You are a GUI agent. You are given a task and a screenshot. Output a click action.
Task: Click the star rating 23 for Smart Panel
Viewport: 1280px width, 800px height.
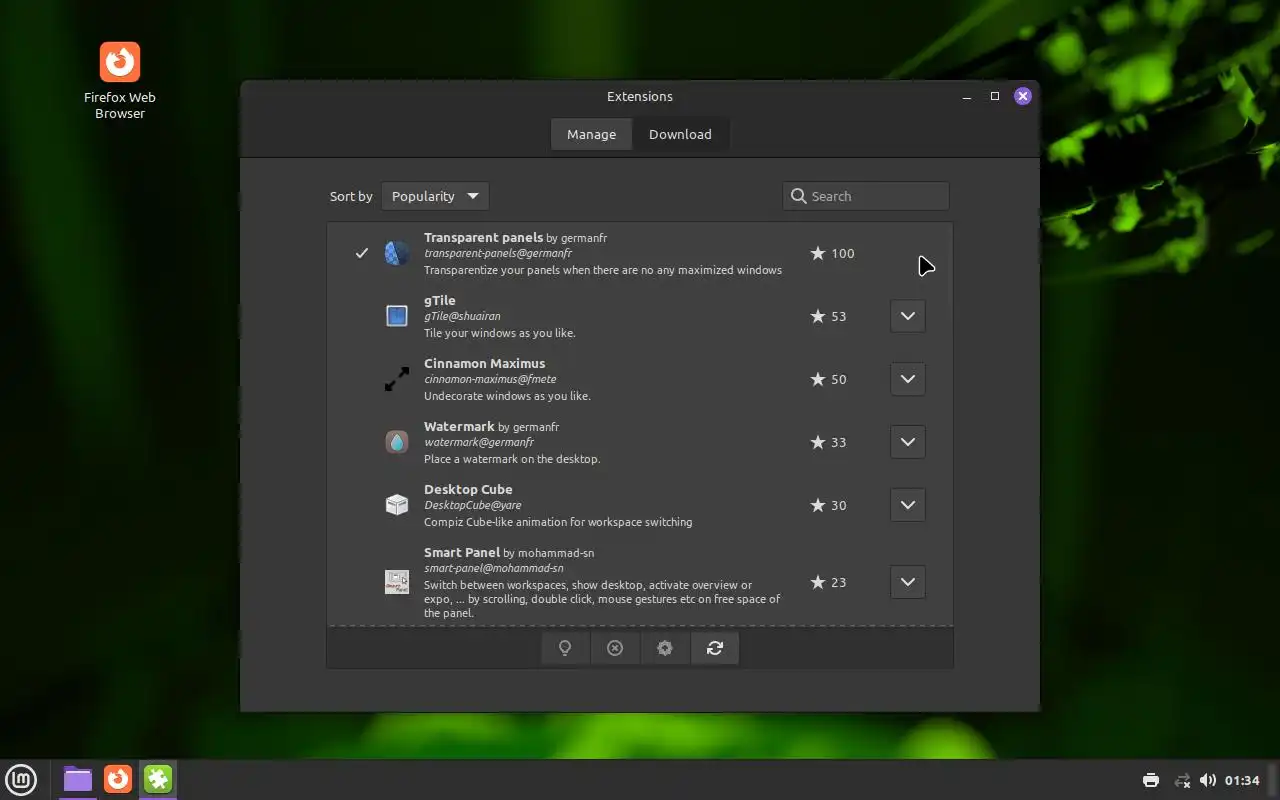pos(828,582)
